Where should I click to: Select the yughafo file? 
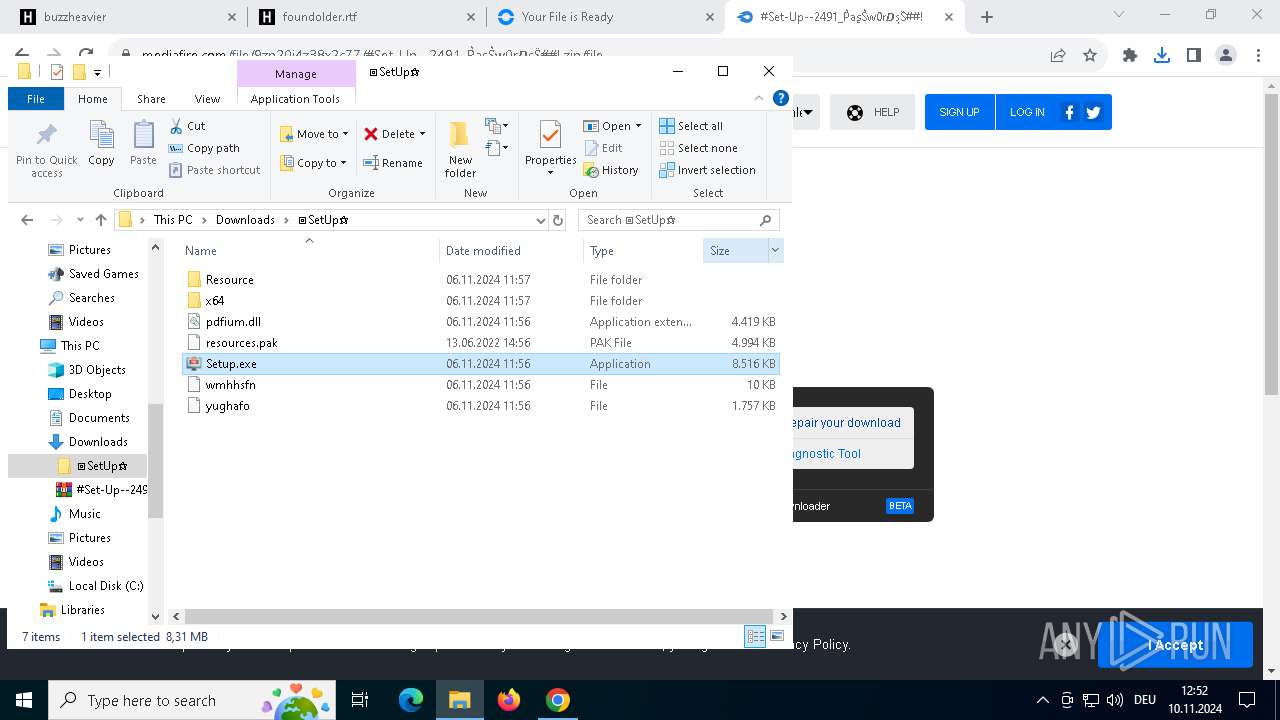[x=227, y=406]
